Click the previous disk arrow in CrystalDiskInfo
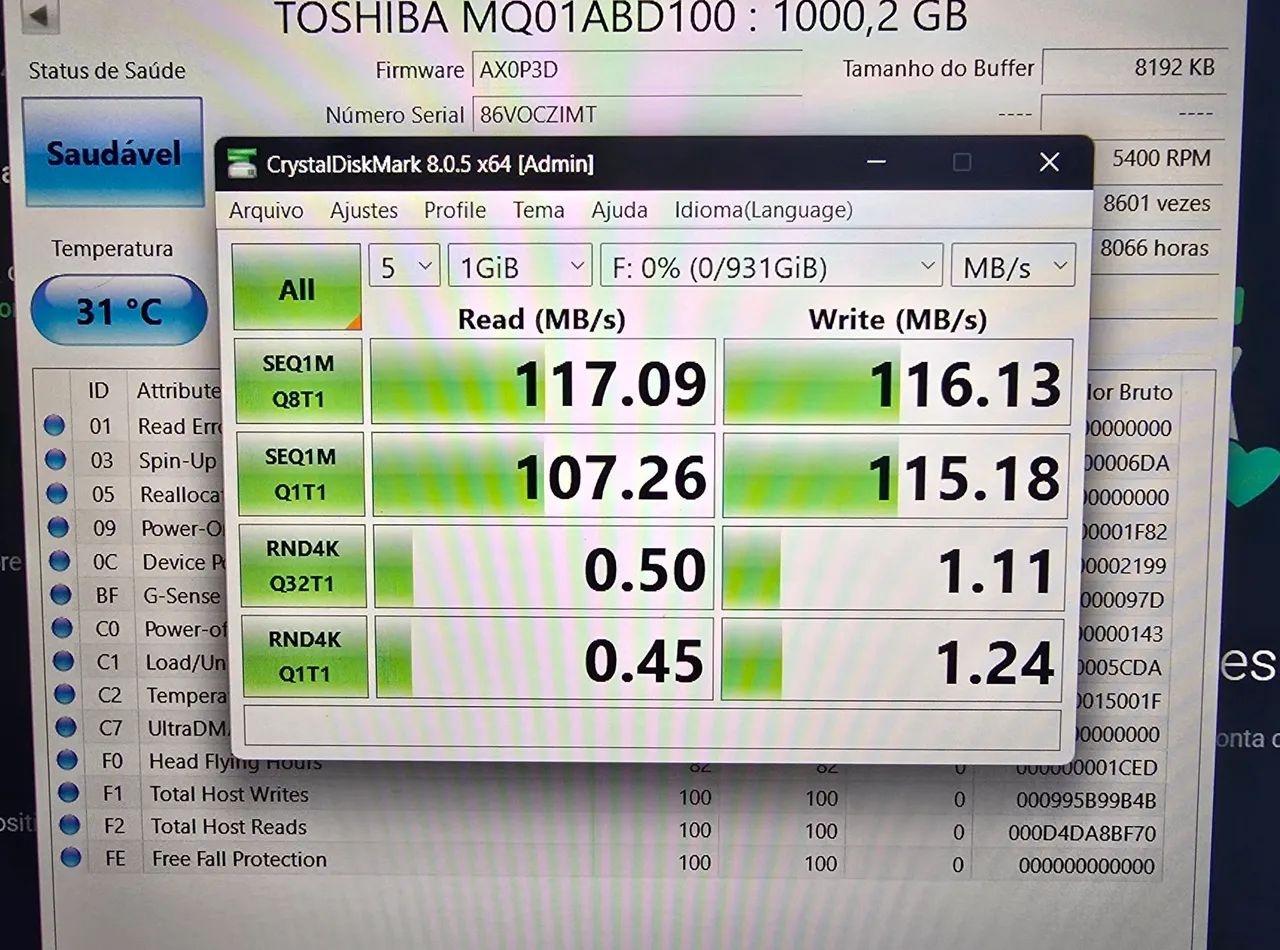 39,15
